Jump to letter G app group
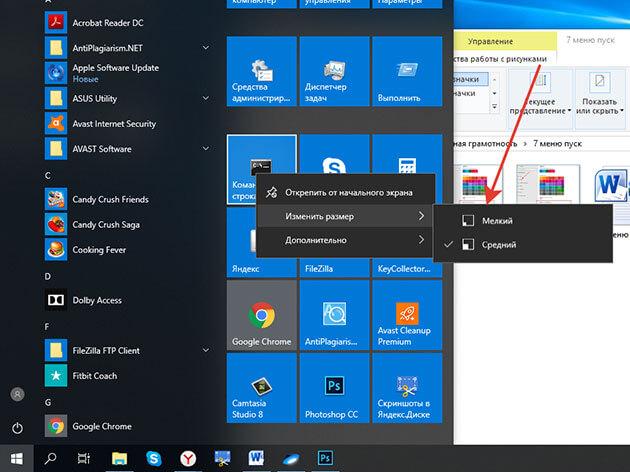 click(x=48, y=403)
